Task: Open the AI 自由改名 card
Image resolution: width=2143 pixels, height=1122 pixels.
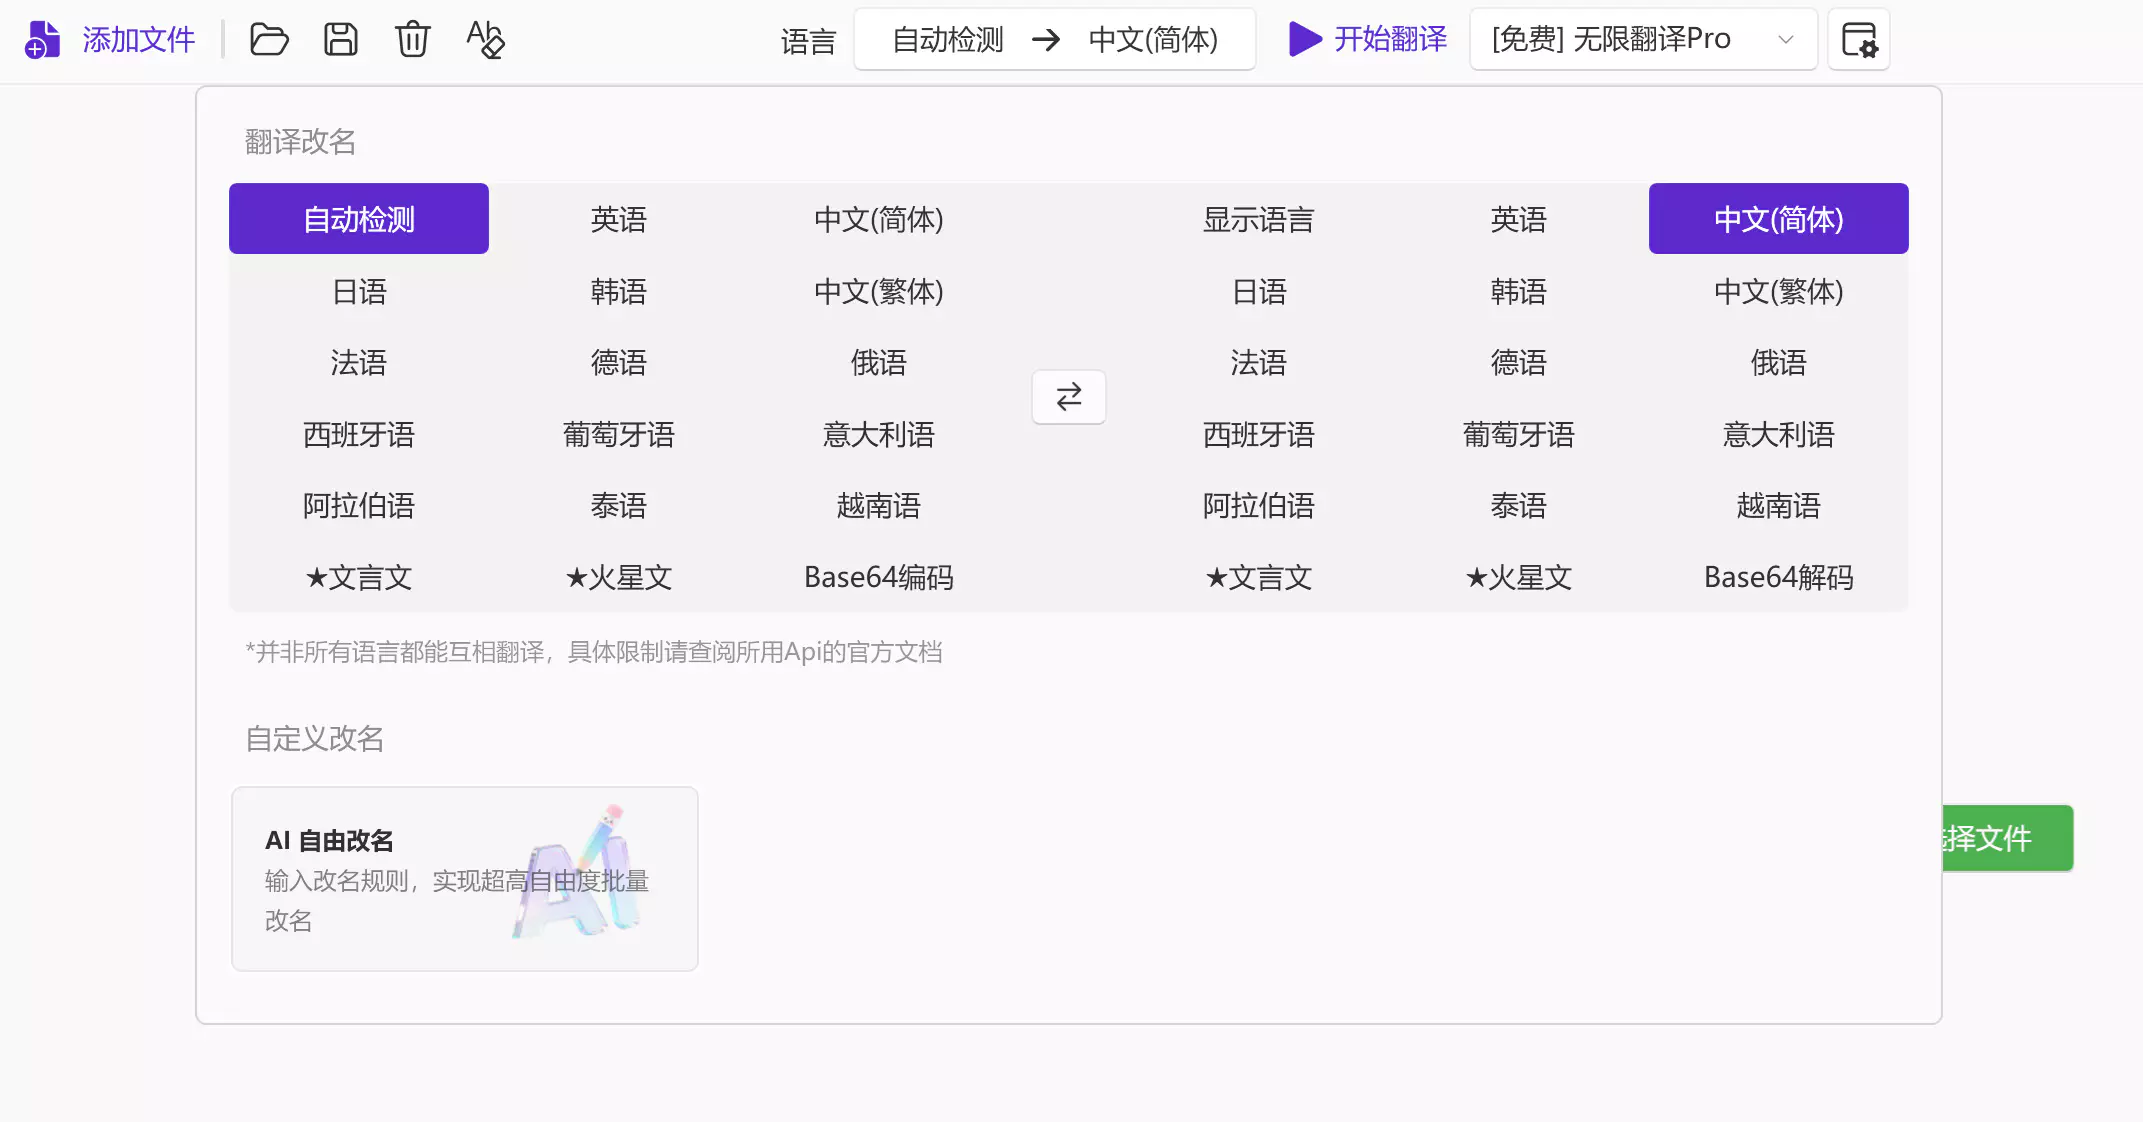Action: pyautogui.click(x=463, y=878)
